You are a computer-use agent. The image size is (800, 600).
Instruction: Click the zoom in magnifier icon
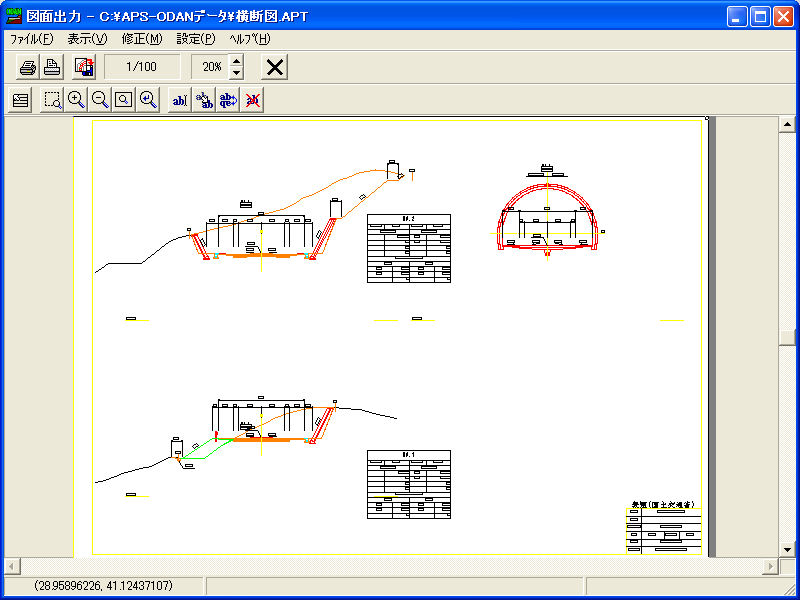[76, 99]
